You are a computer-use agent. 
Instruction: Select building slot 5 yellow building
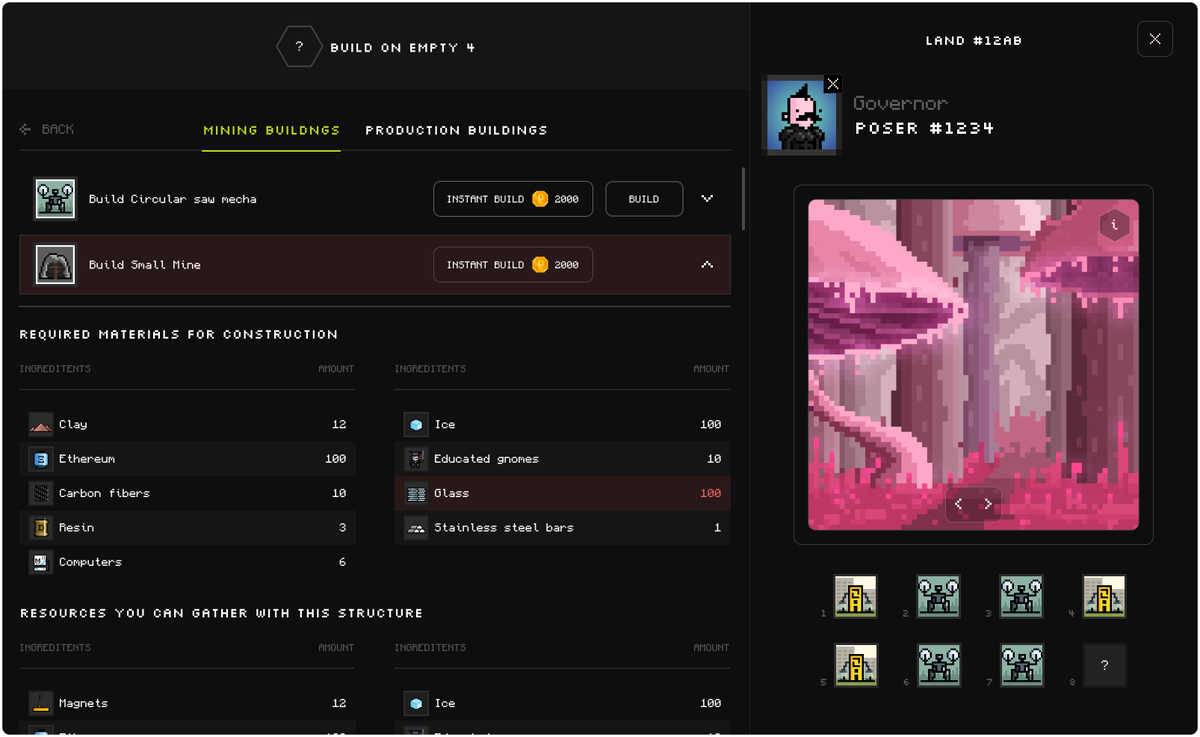856,665
